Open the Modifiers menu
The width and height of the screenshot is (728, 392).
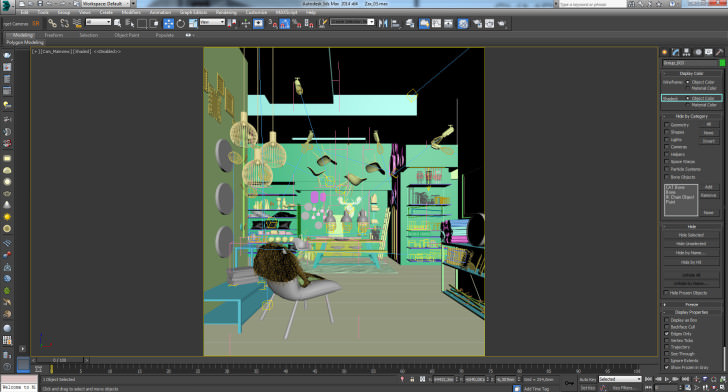131,13
